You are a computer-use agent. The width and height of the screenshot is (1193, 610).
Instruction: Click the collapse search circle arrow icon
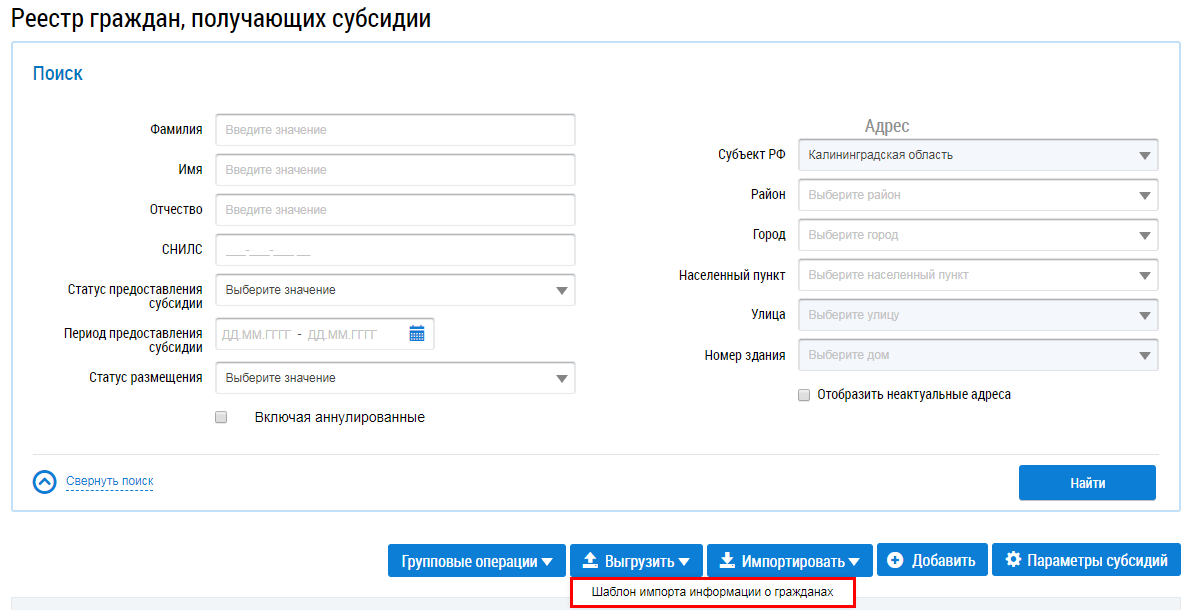(x=45, y=482)
